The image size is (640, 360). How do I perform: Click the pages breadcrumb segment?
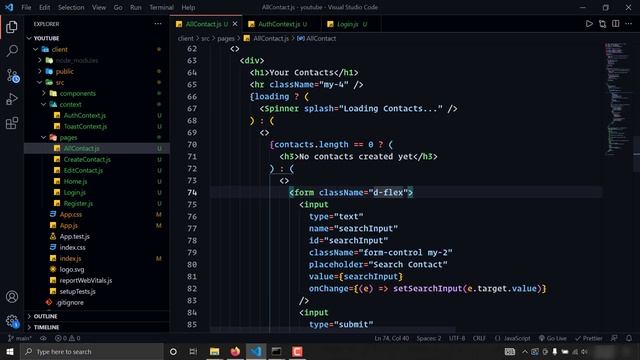[x=226, y=38]
